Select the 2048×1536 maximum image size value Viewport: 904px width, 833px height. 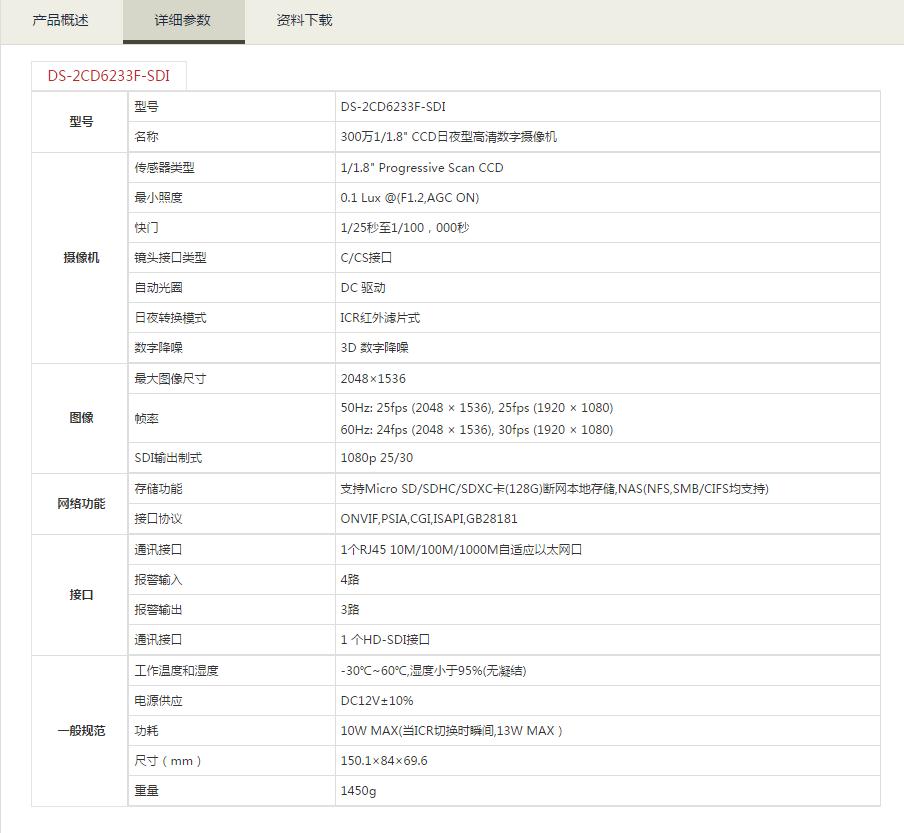373,379
